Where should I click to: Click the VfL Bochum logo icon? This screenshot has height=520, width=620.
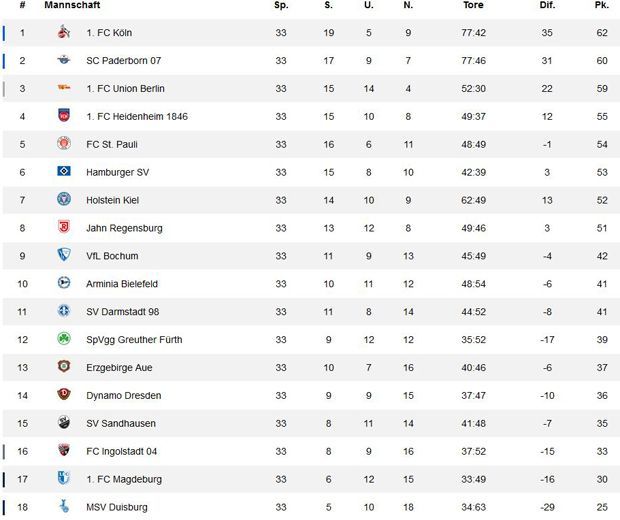63,256
